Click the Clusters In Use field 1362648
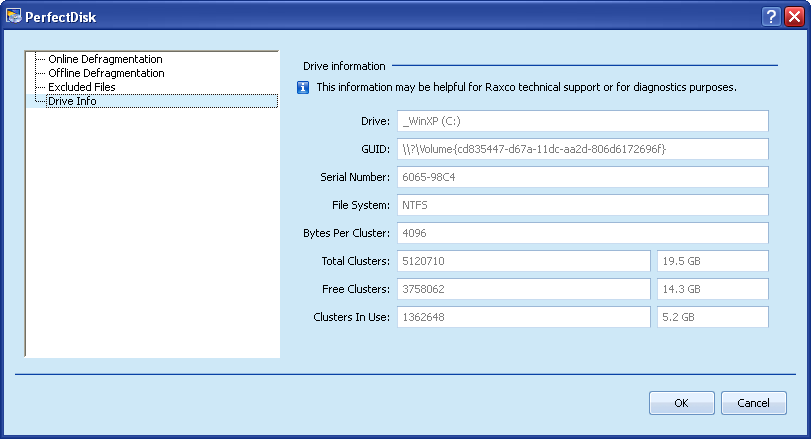Screen dimensions: 811x439 [x=523, y=316]
